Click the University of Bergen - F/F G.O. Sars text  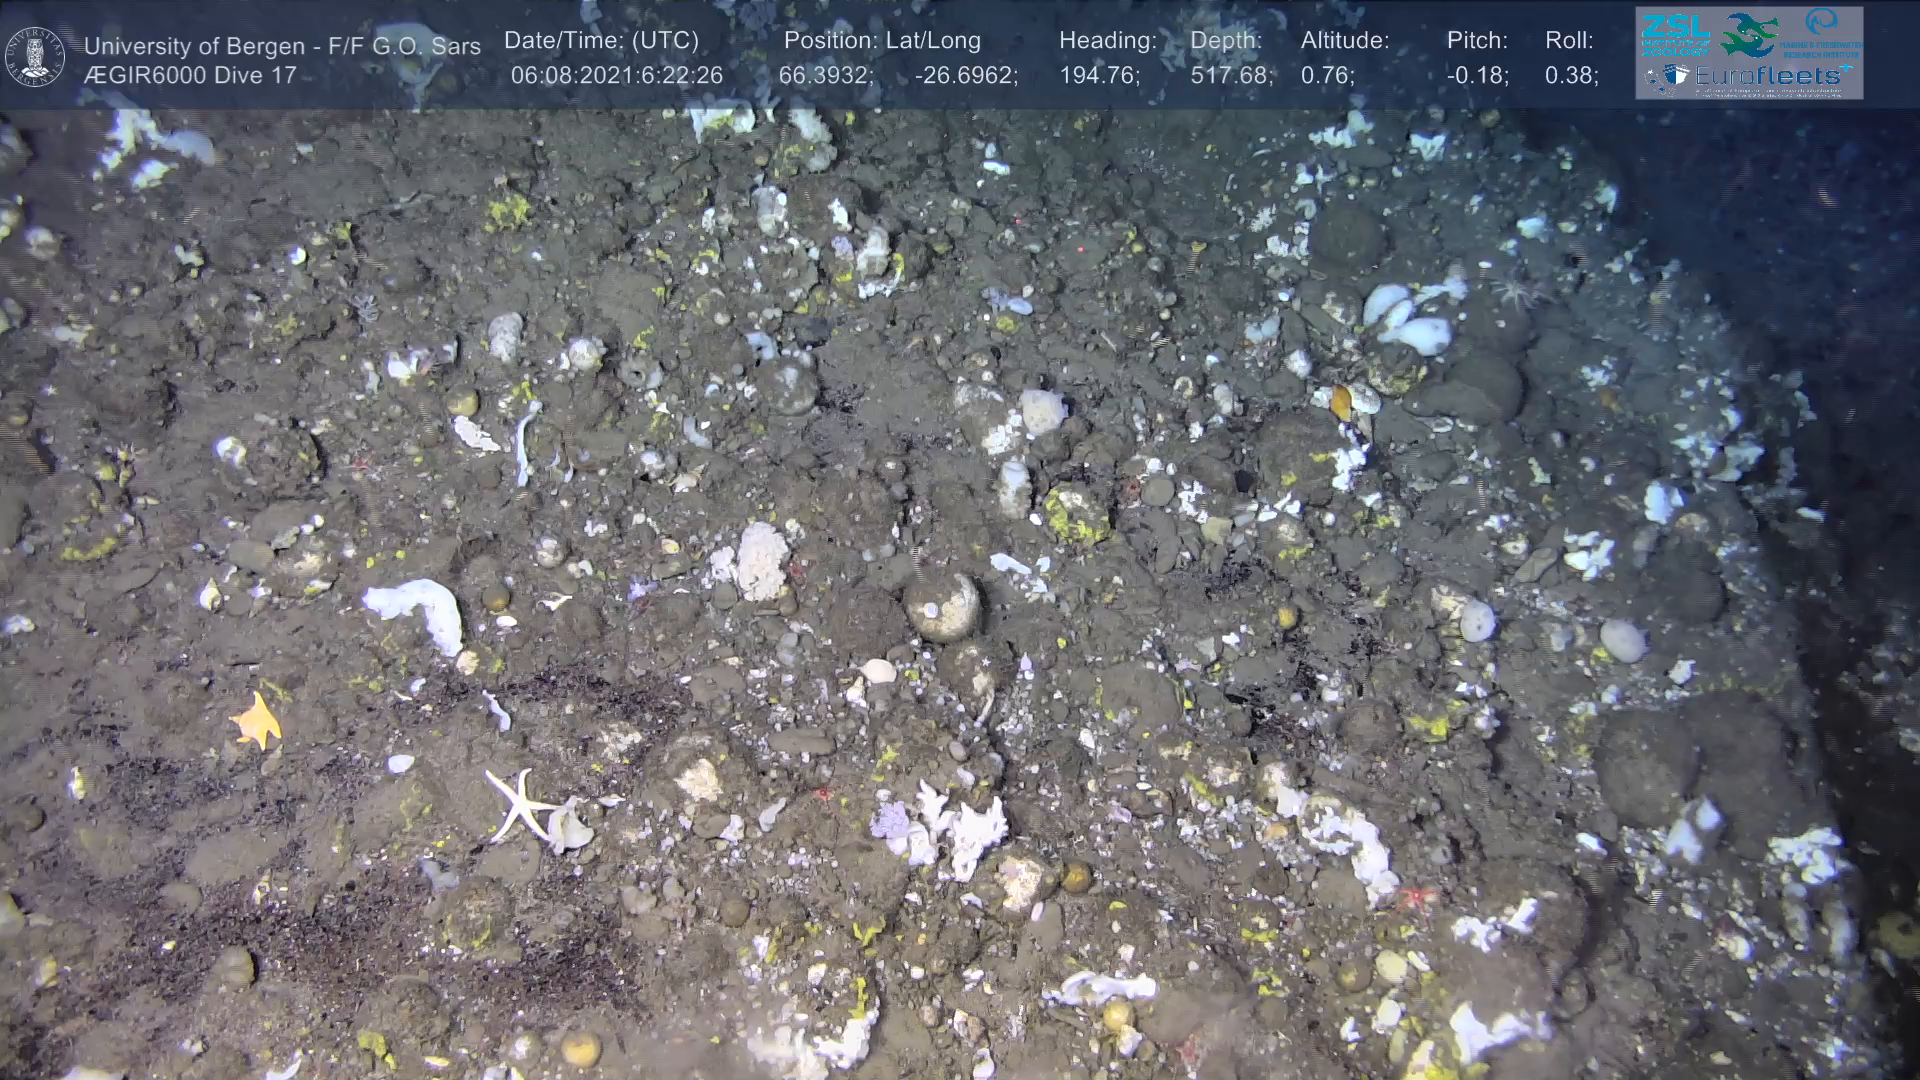[282, 46]
